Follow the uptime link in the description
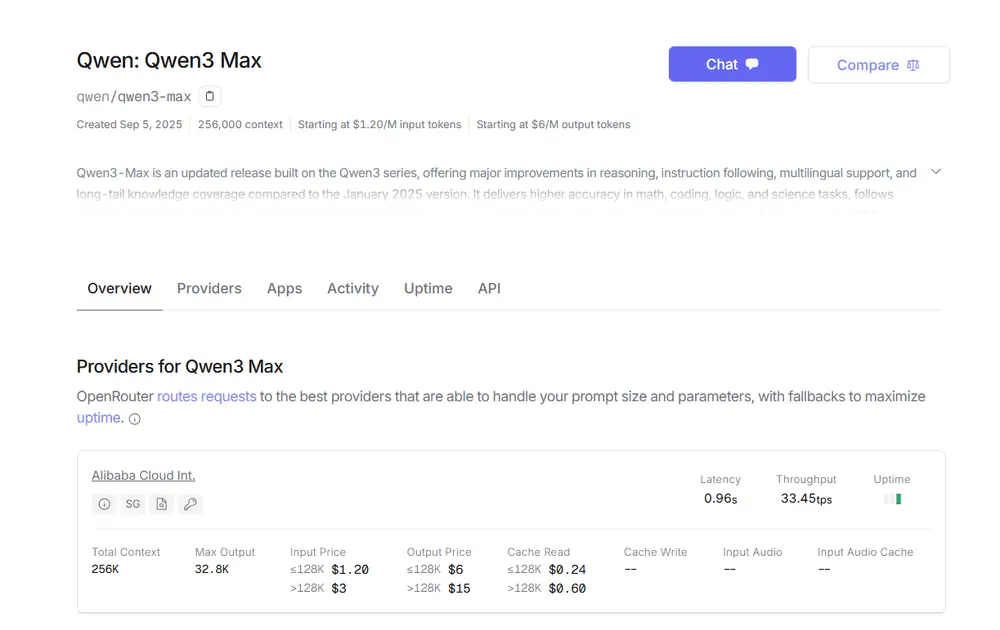1000x630 pixels. click(x=97, y=418)
